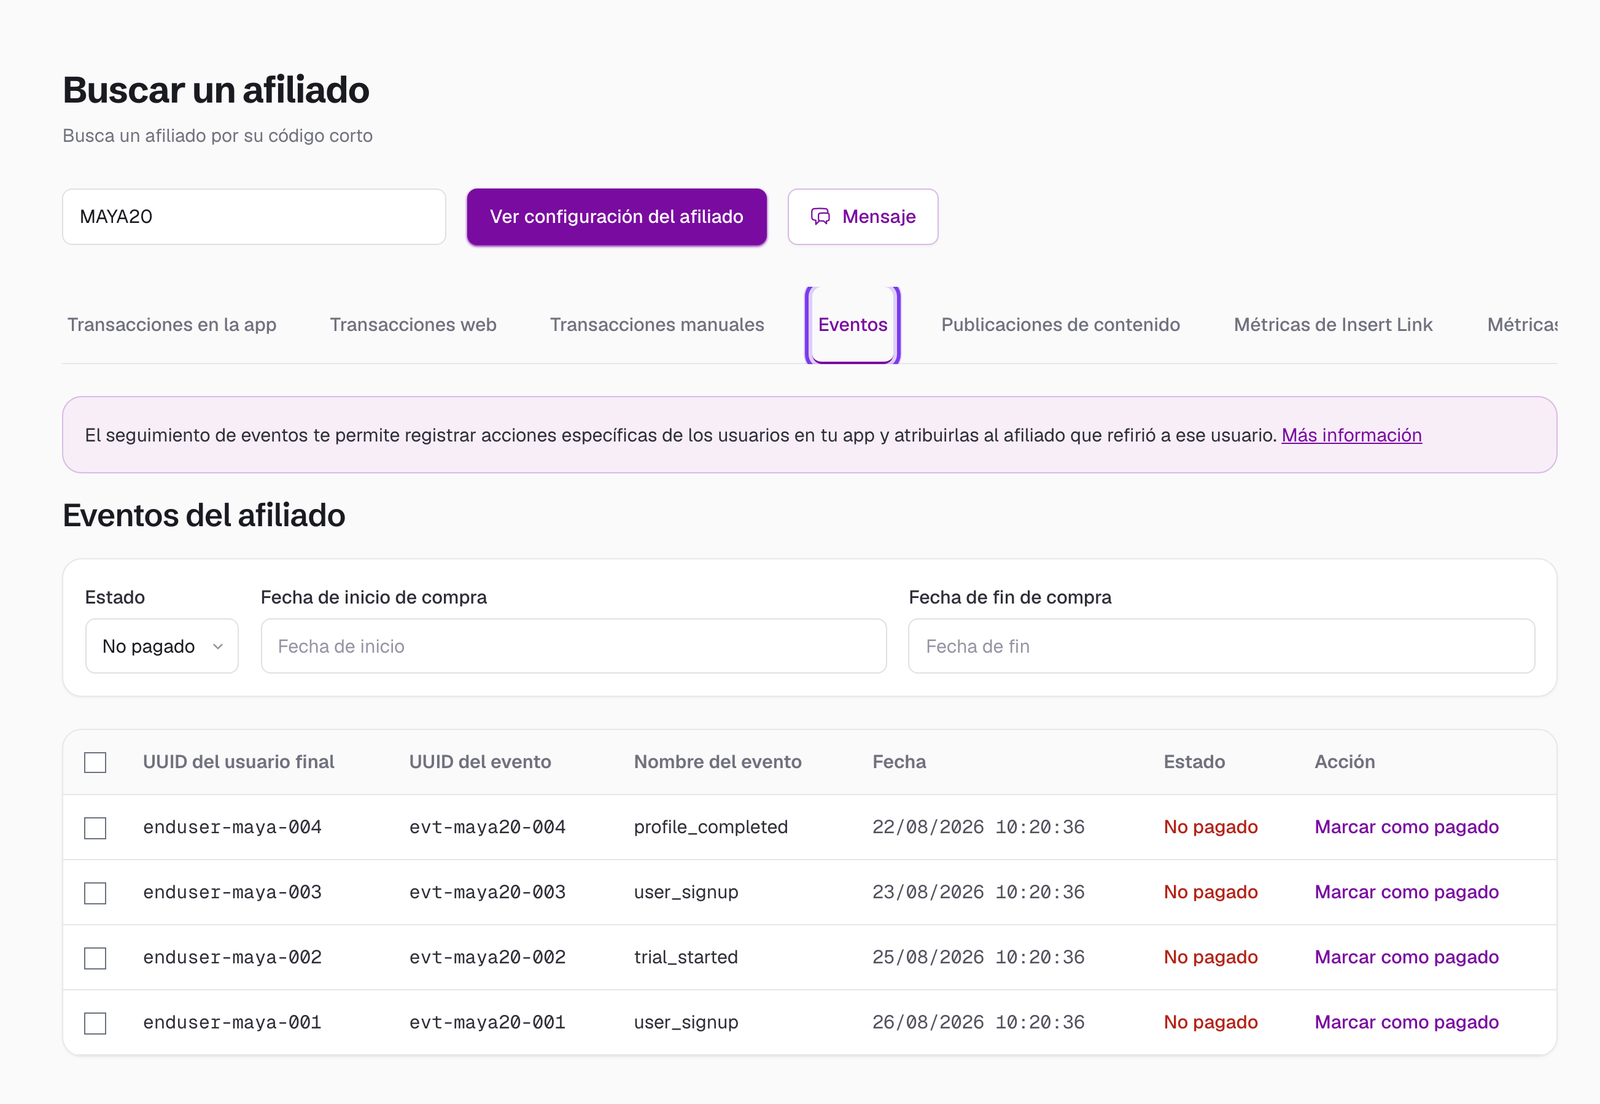Image resolution: width=1600 pixels, height=1104 pixels.
Task: Click the Fecha de inicio date field
Action: pyautogui.click(x=574, y=646)
